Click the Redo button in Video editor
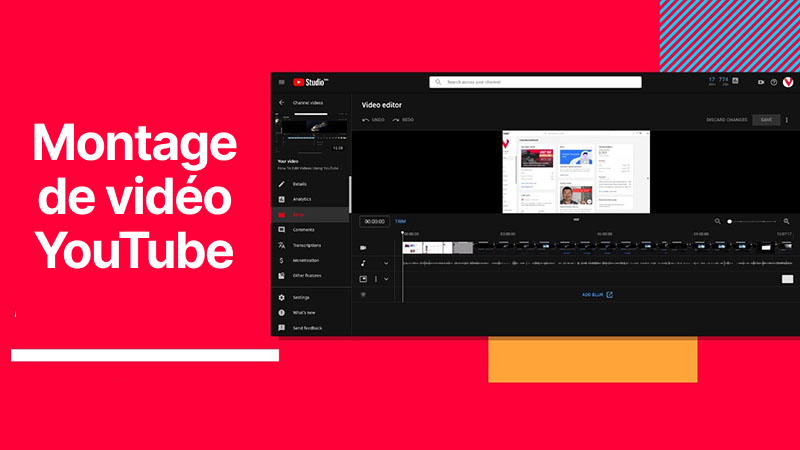 tap(403, 120)
